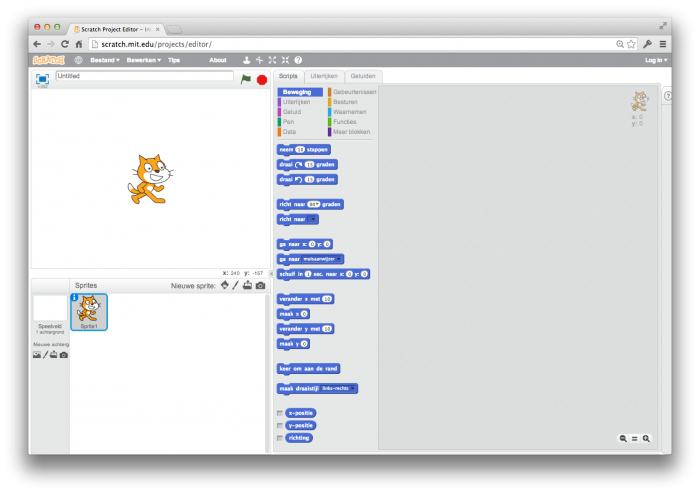The image size is (700, 494).
Task: Select the Uiterlijken block category
Action: point(296,102)
